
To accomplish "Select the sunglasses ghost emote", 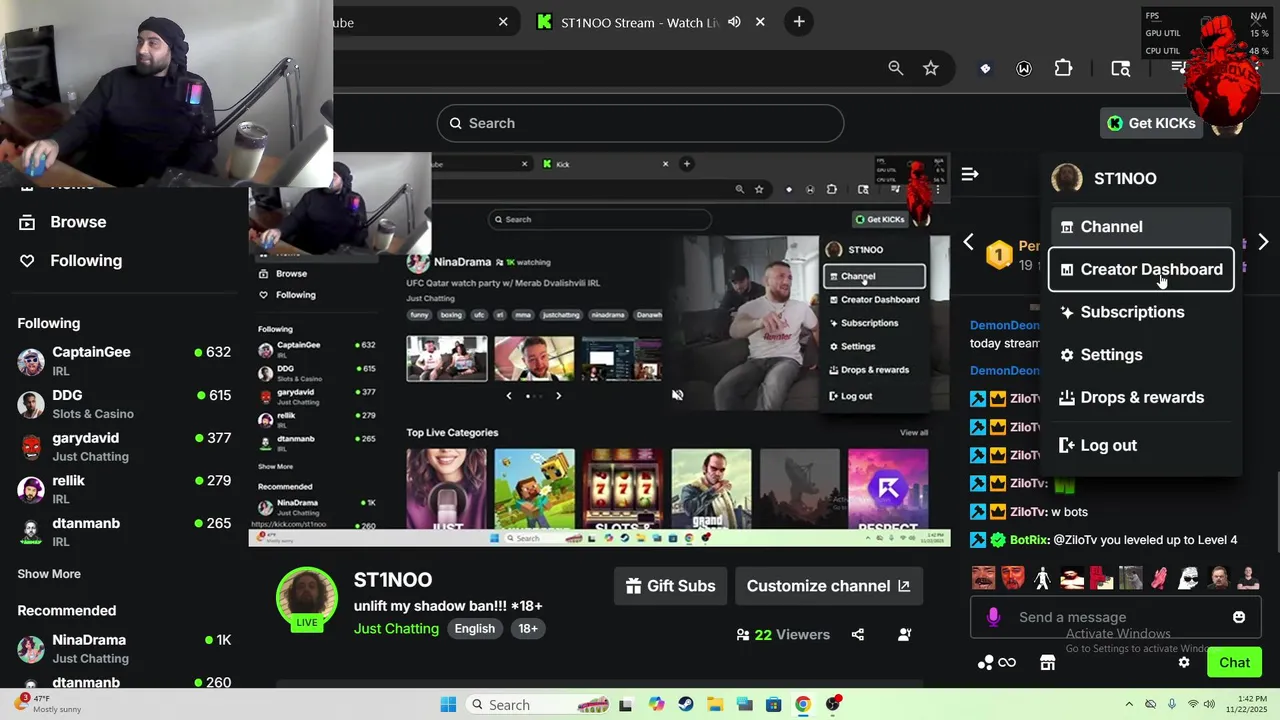I will (x=1189, y=578).
